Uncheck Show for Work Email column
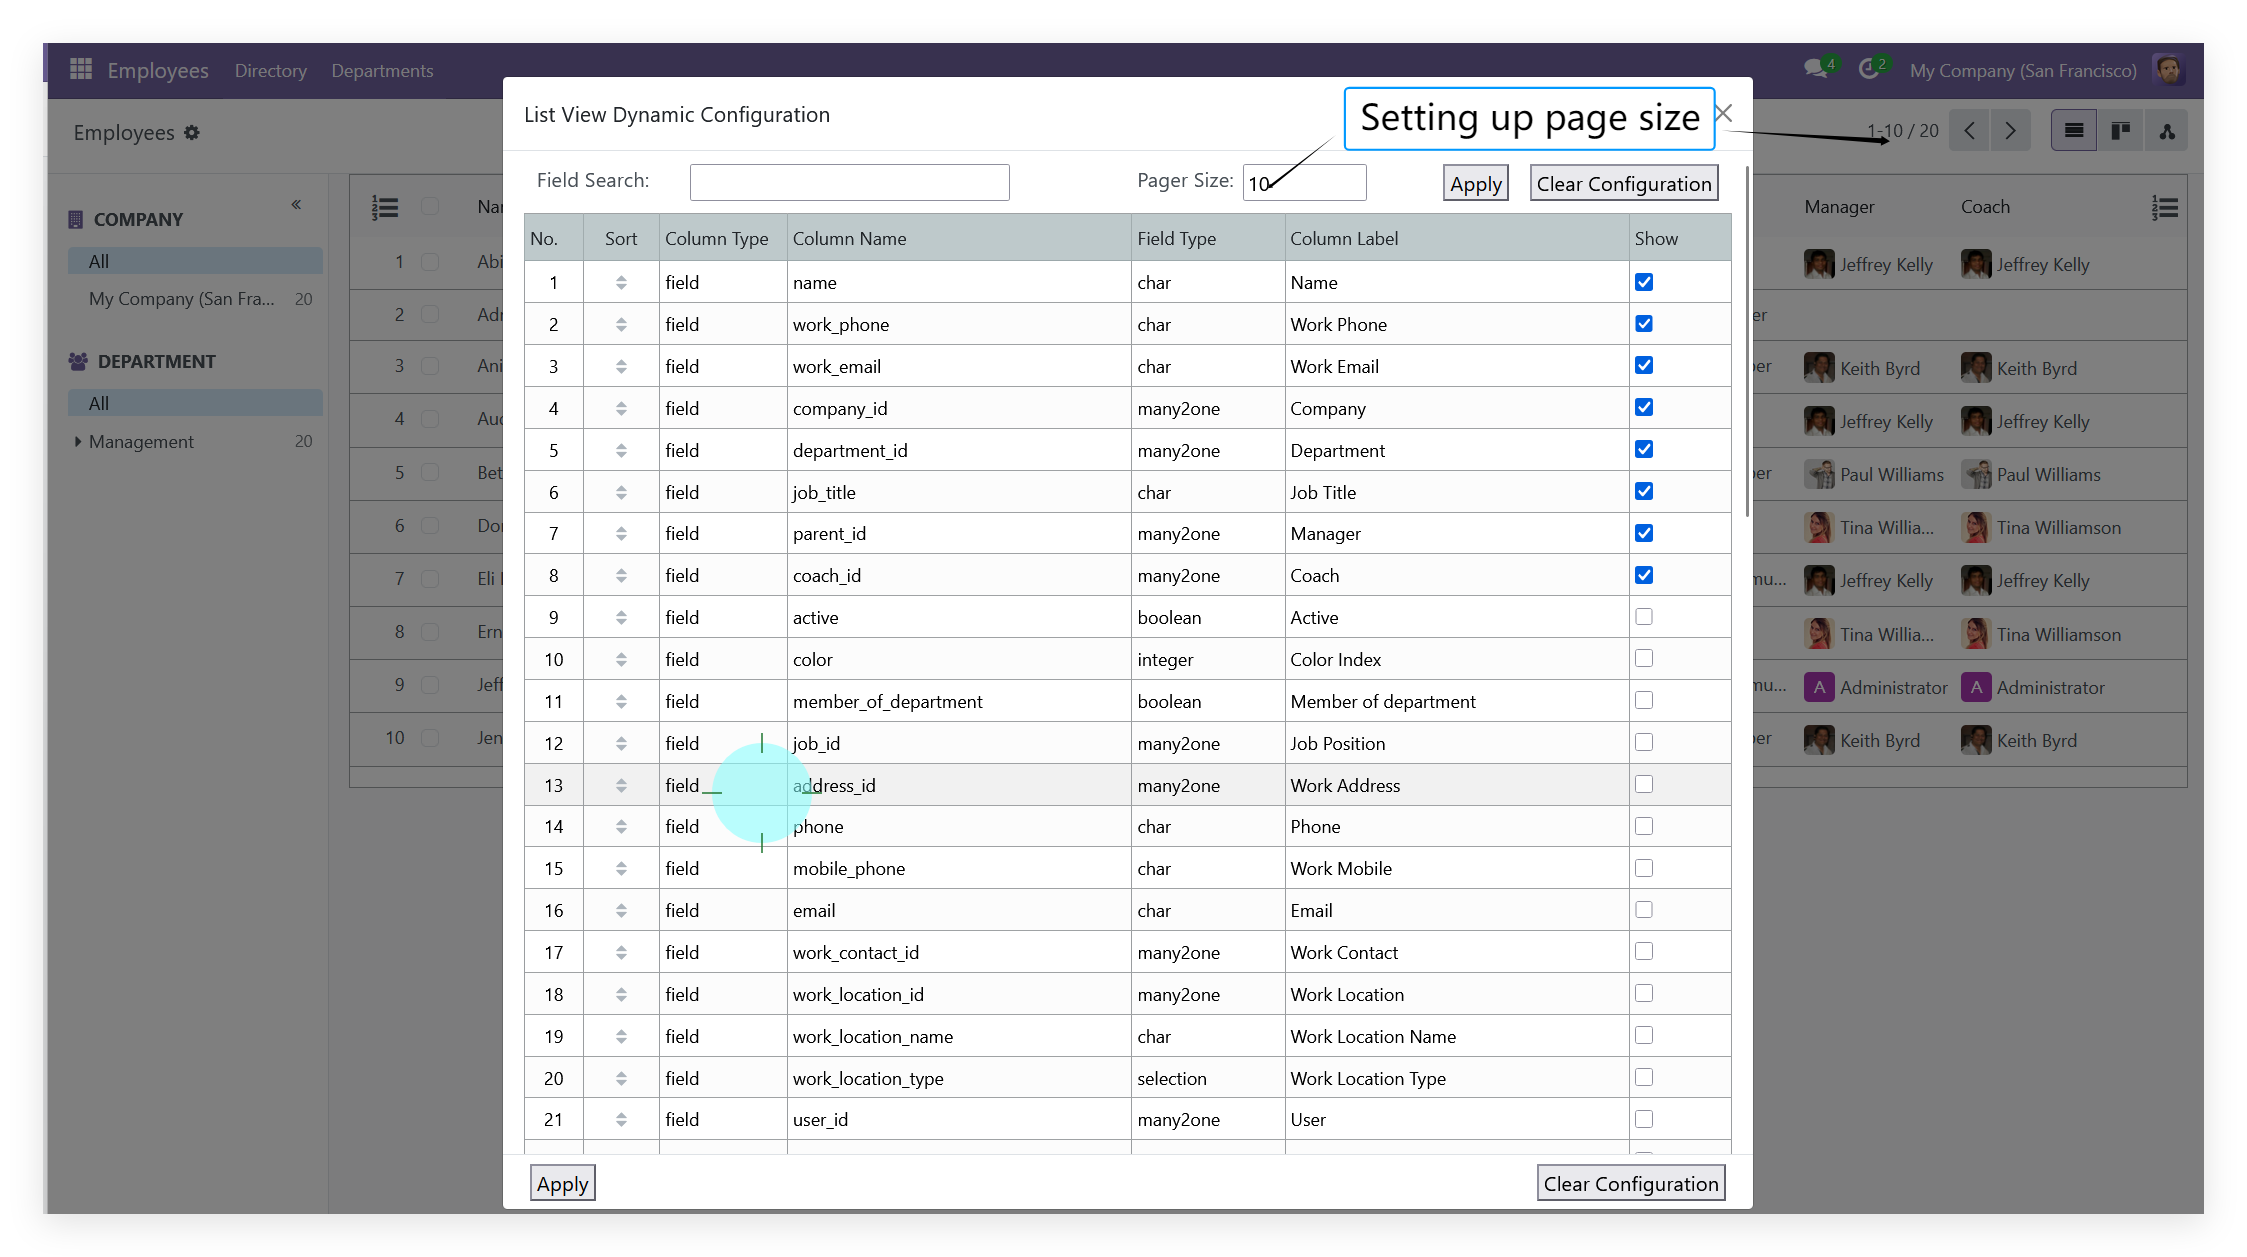Screen dimensions: 2247x1257 click(1644, 365)
